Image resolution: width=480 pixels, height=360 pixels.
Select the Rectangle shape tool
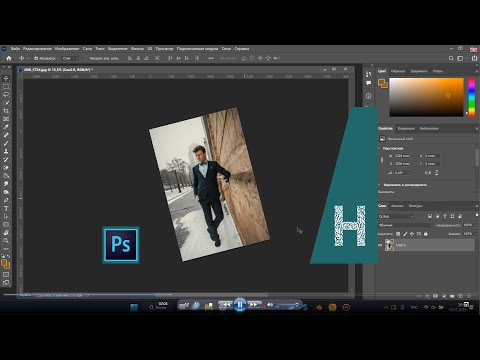pyautogui.click(x=6, y=224)
